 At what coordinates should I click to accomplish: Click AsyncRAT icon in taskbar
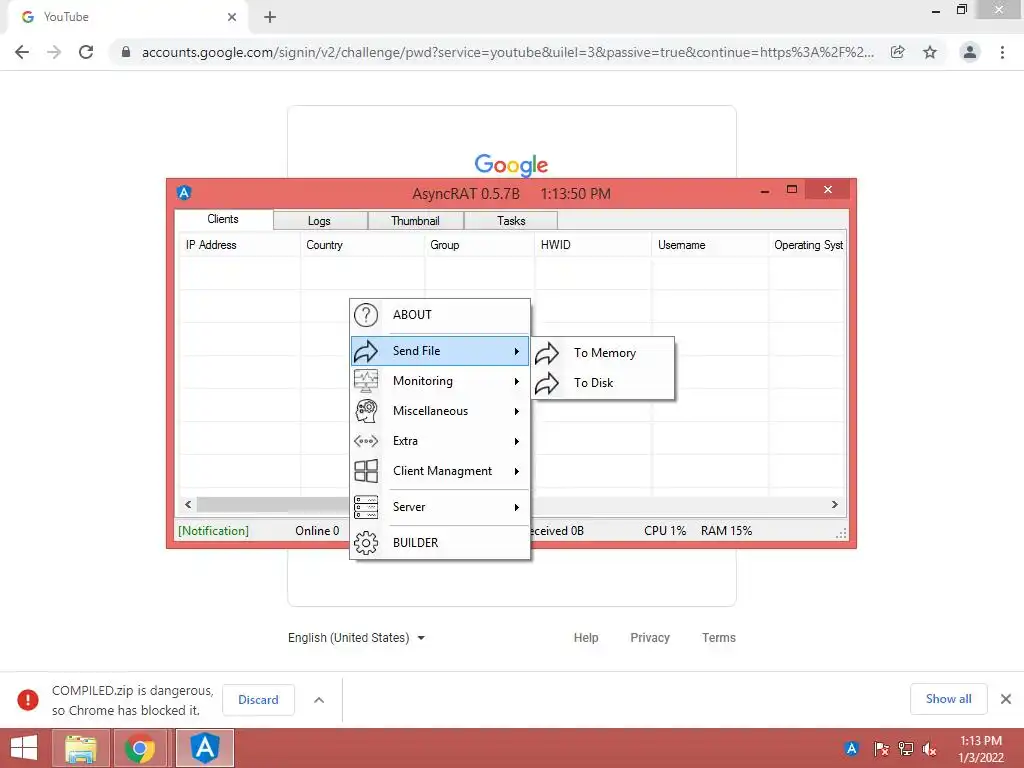pyautogui.click(x=204, y=748)
